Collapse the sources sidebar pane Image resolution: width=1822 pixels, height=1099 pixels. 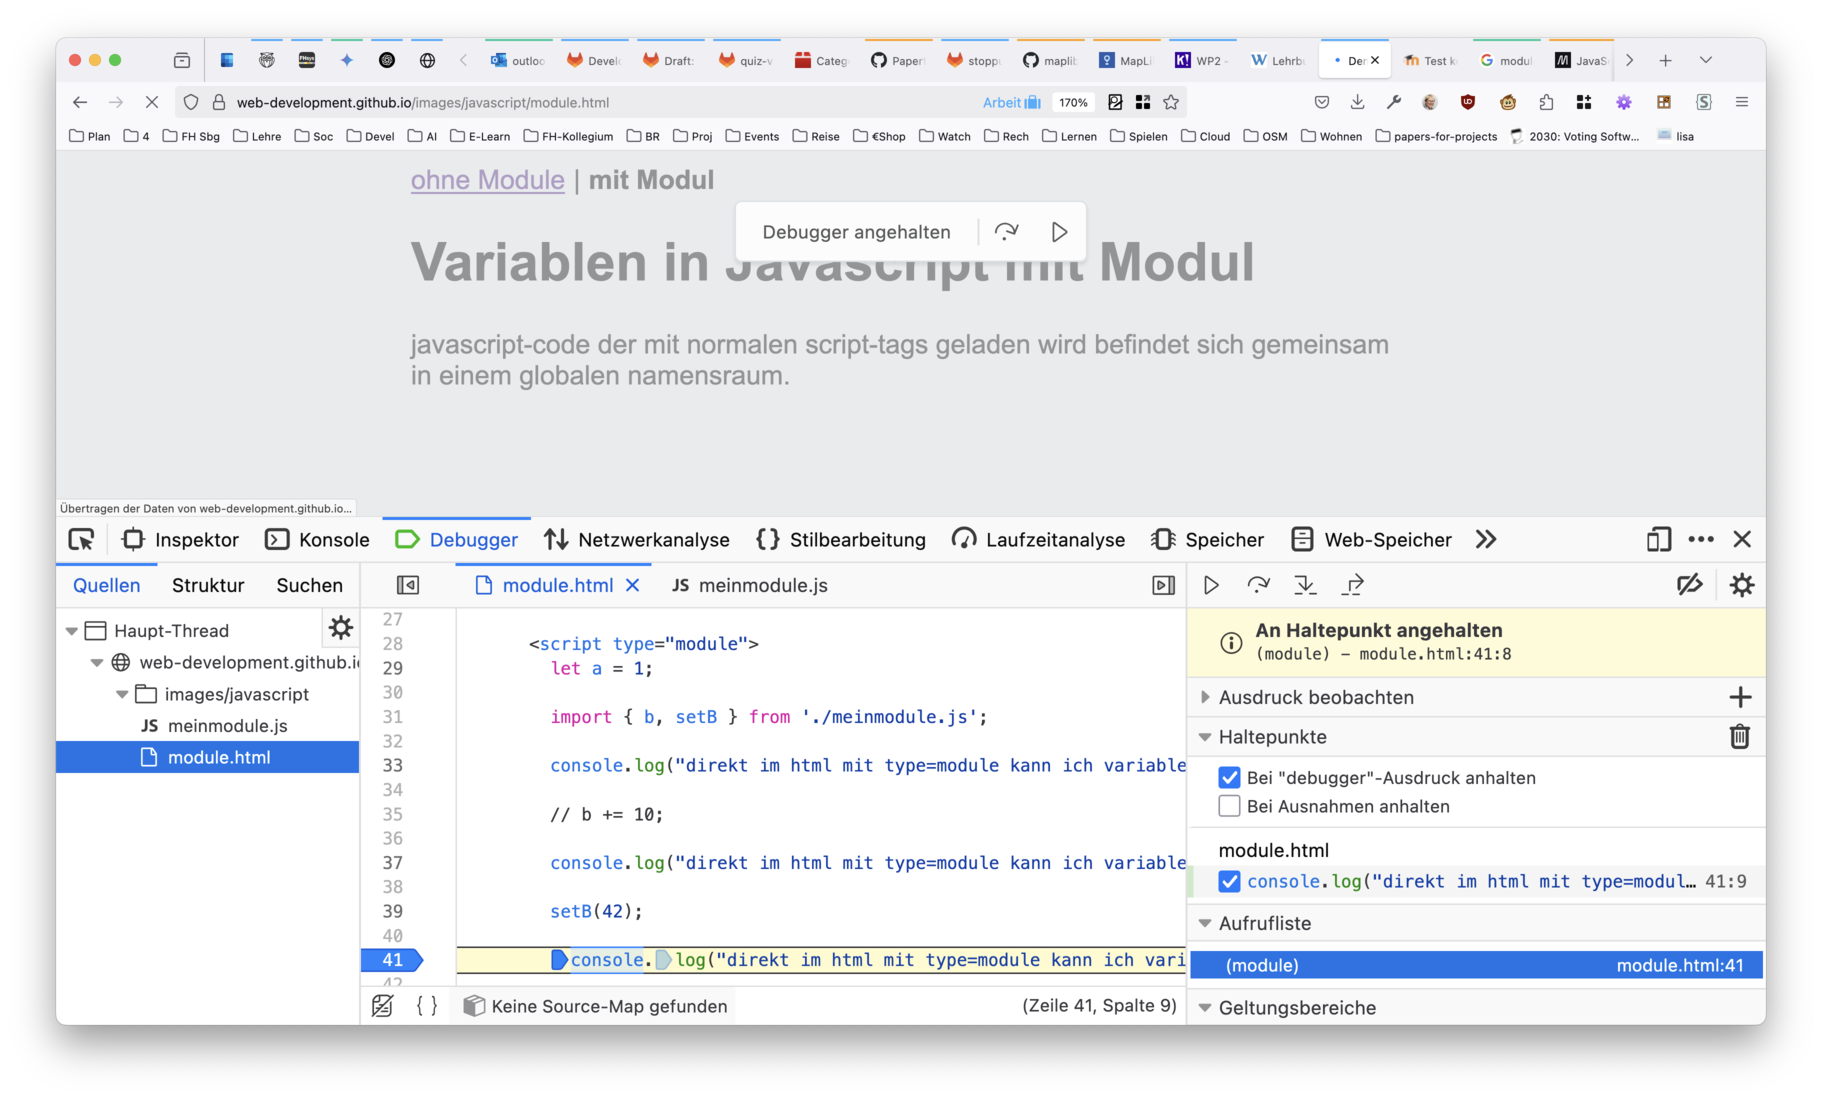pos(408,586)
